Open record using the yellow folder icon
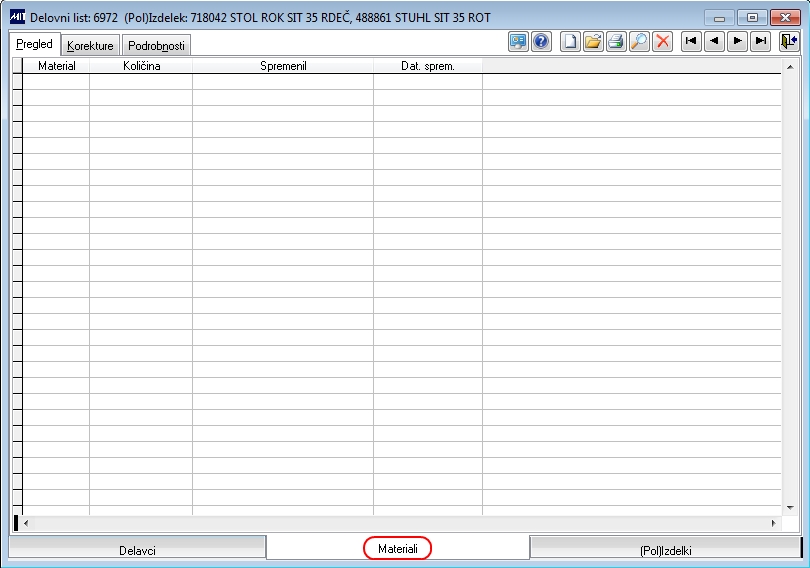Screen dimensions: 810x568 (593, 41)
